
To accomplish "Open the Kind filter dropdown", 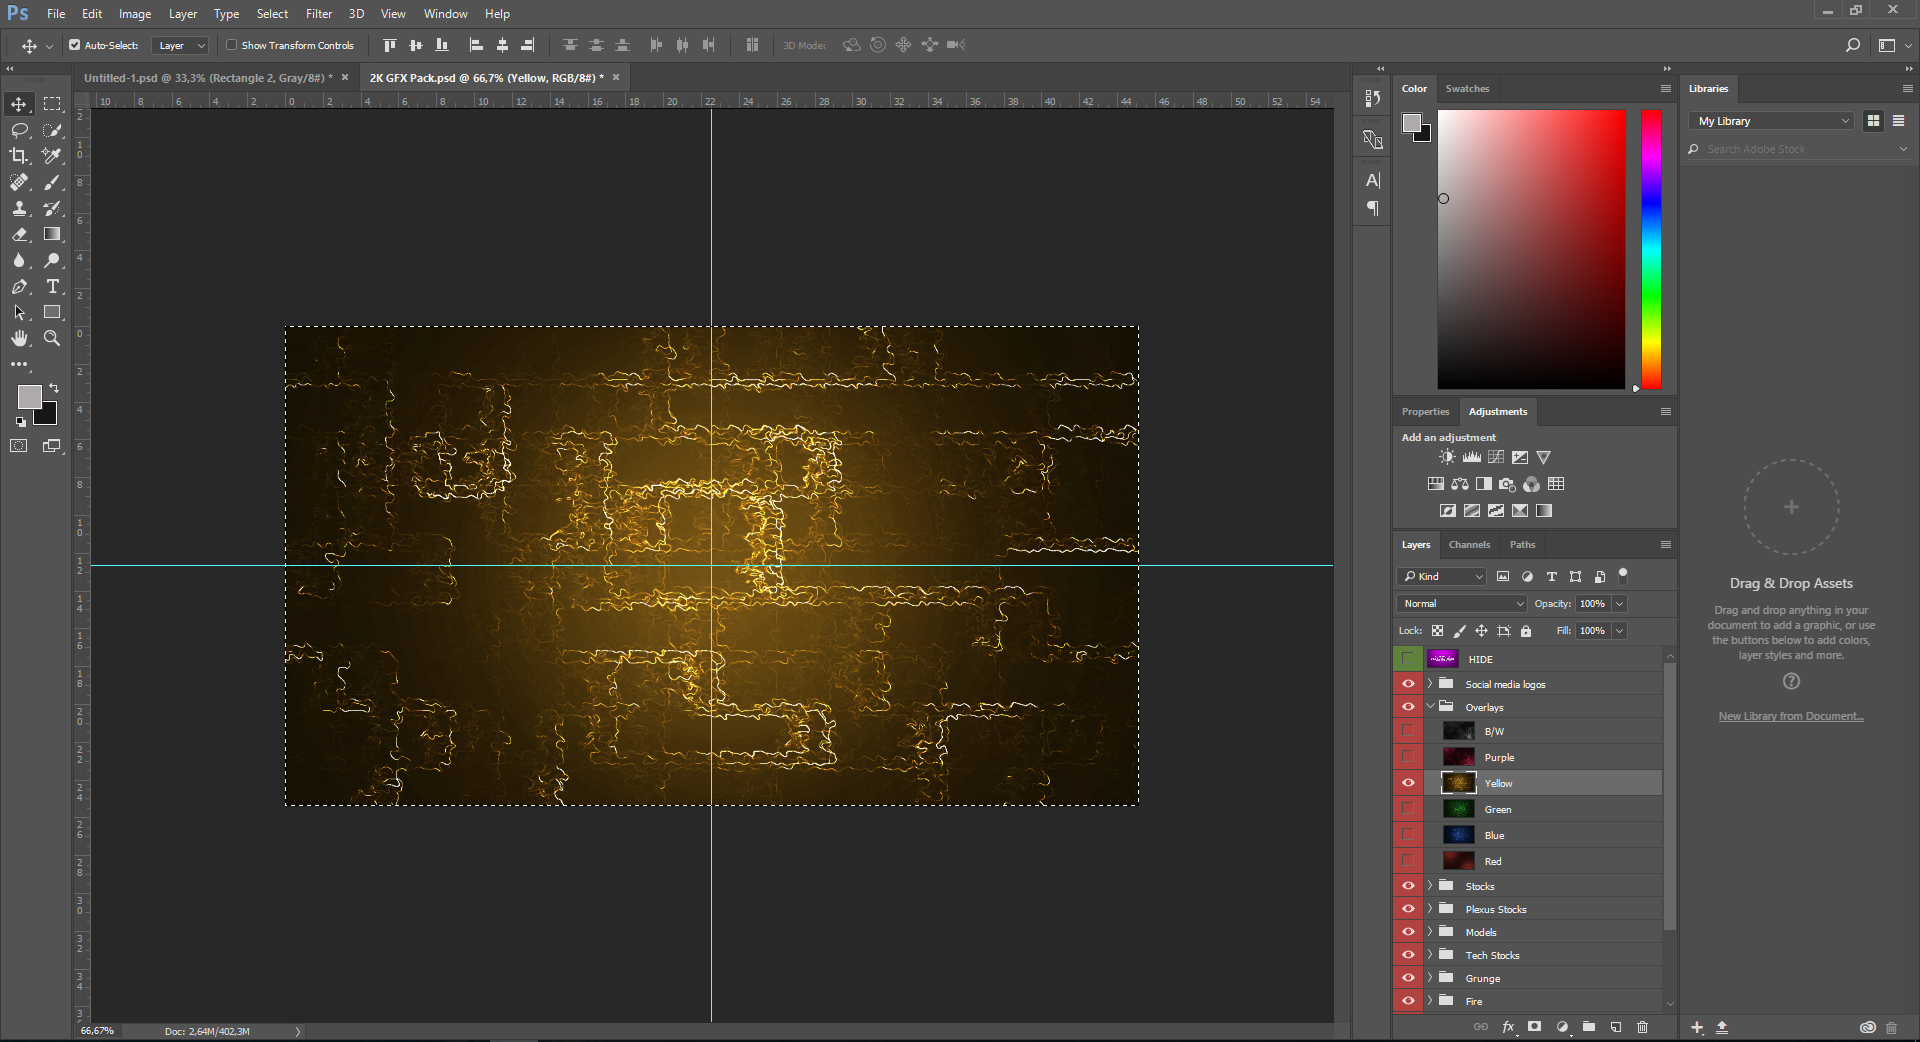I will (x=1442, y=577).
